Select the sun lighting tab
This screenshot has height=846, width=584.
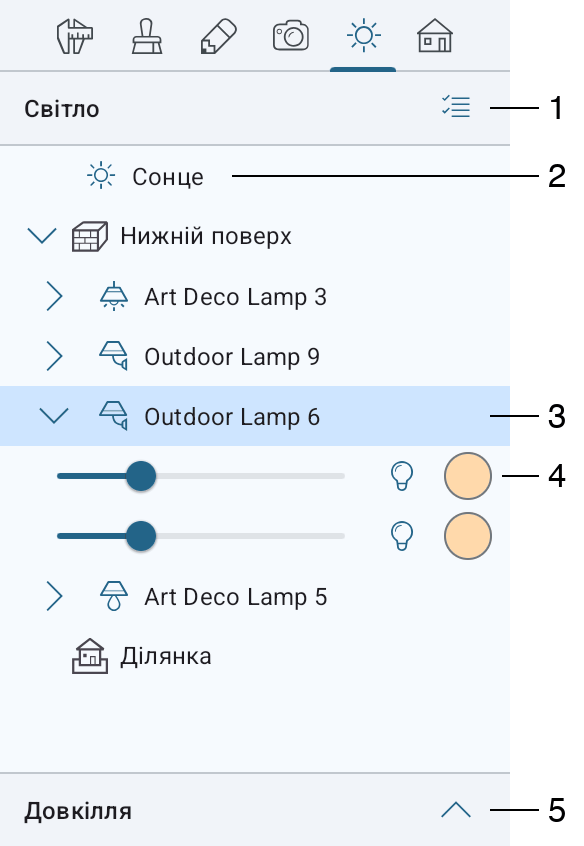pyautogui.click(x=363, y=36)
